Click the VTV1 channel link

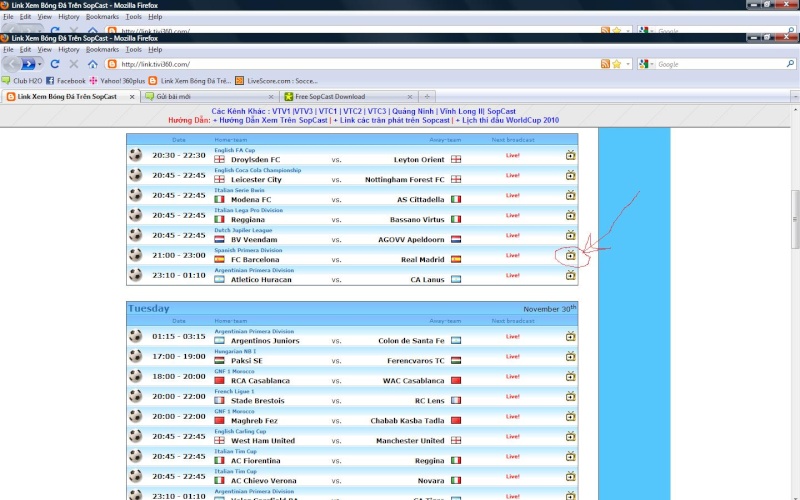coord(281,111)
